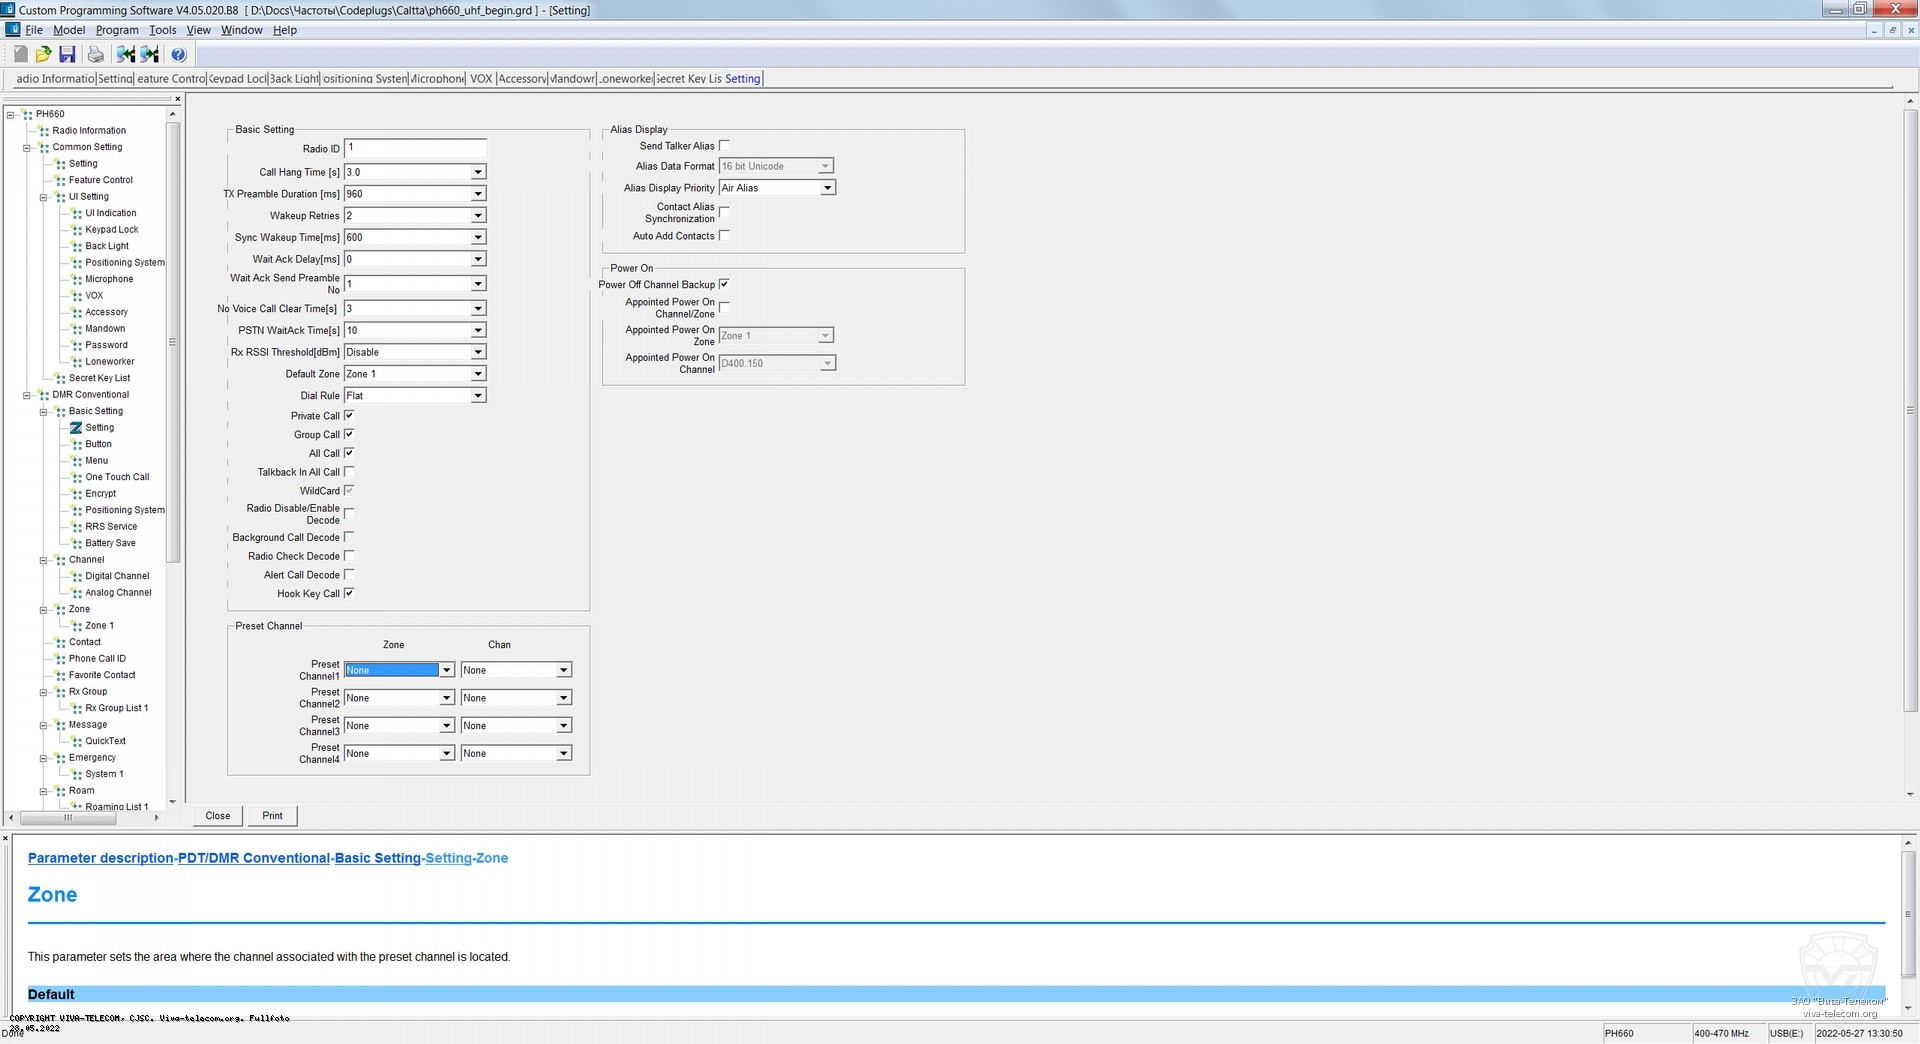This screenshot has height=1044, width=1920.
Task: Click the New file toolbar icon
Action: [20, 54]
